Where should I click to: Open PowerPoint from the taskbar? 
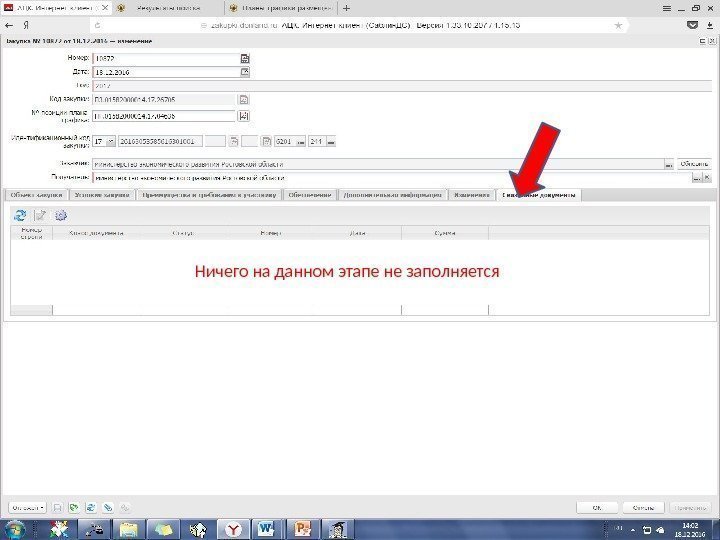click(x=302, y=530)
